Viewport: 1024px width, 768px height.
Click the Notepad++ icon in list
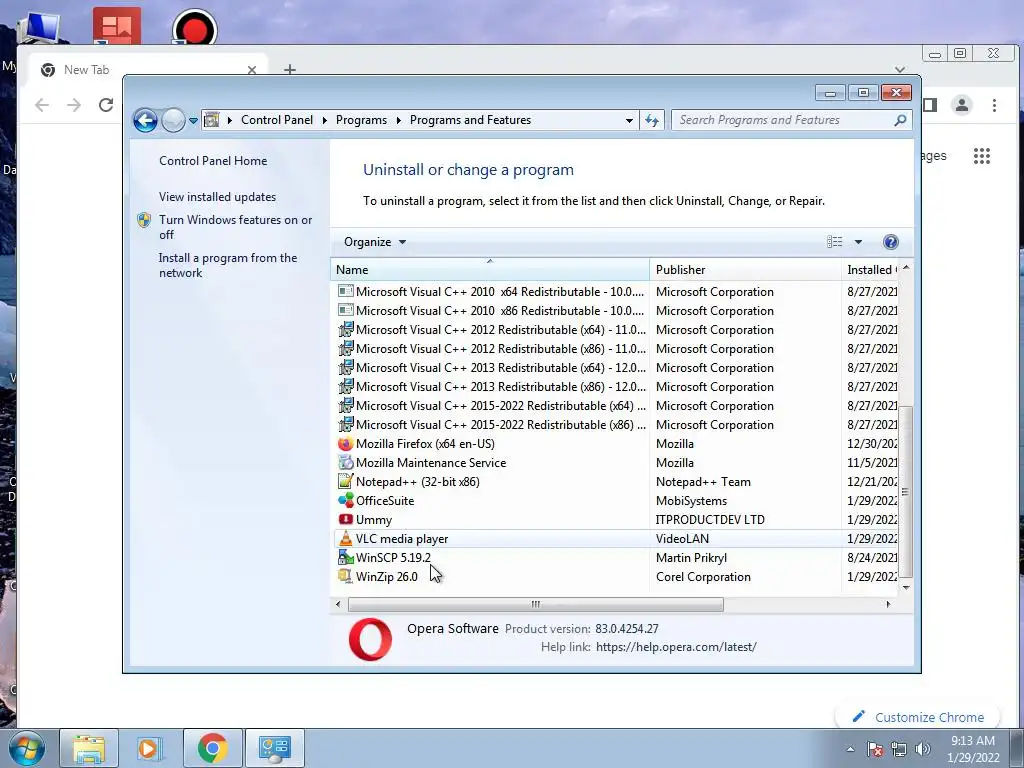pyautogui.click(x=345, y=481)
